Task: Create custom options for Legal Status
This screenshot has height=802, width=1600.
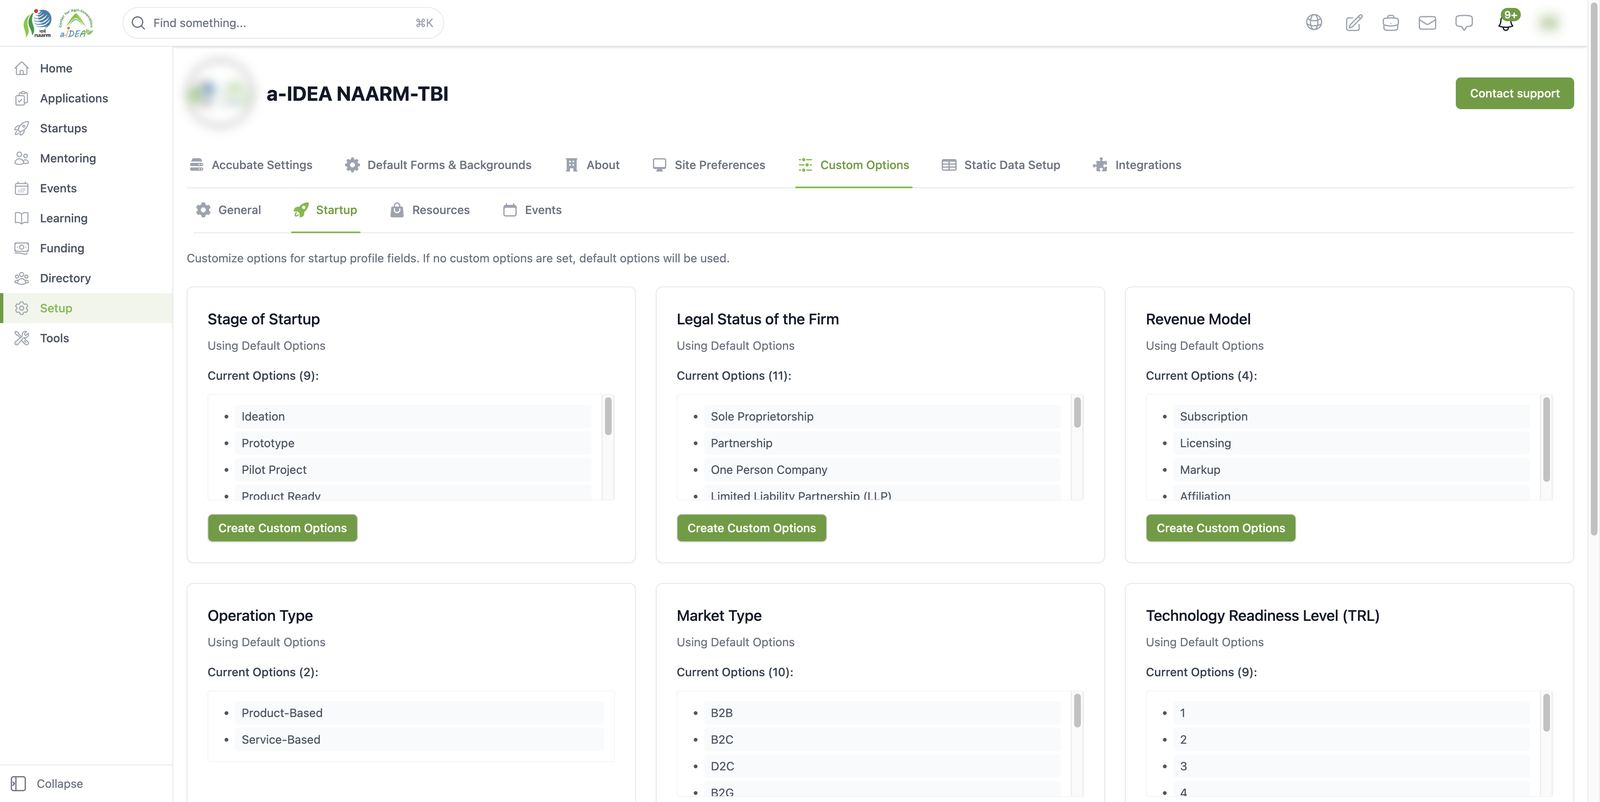Action: [x=752, y=528]
